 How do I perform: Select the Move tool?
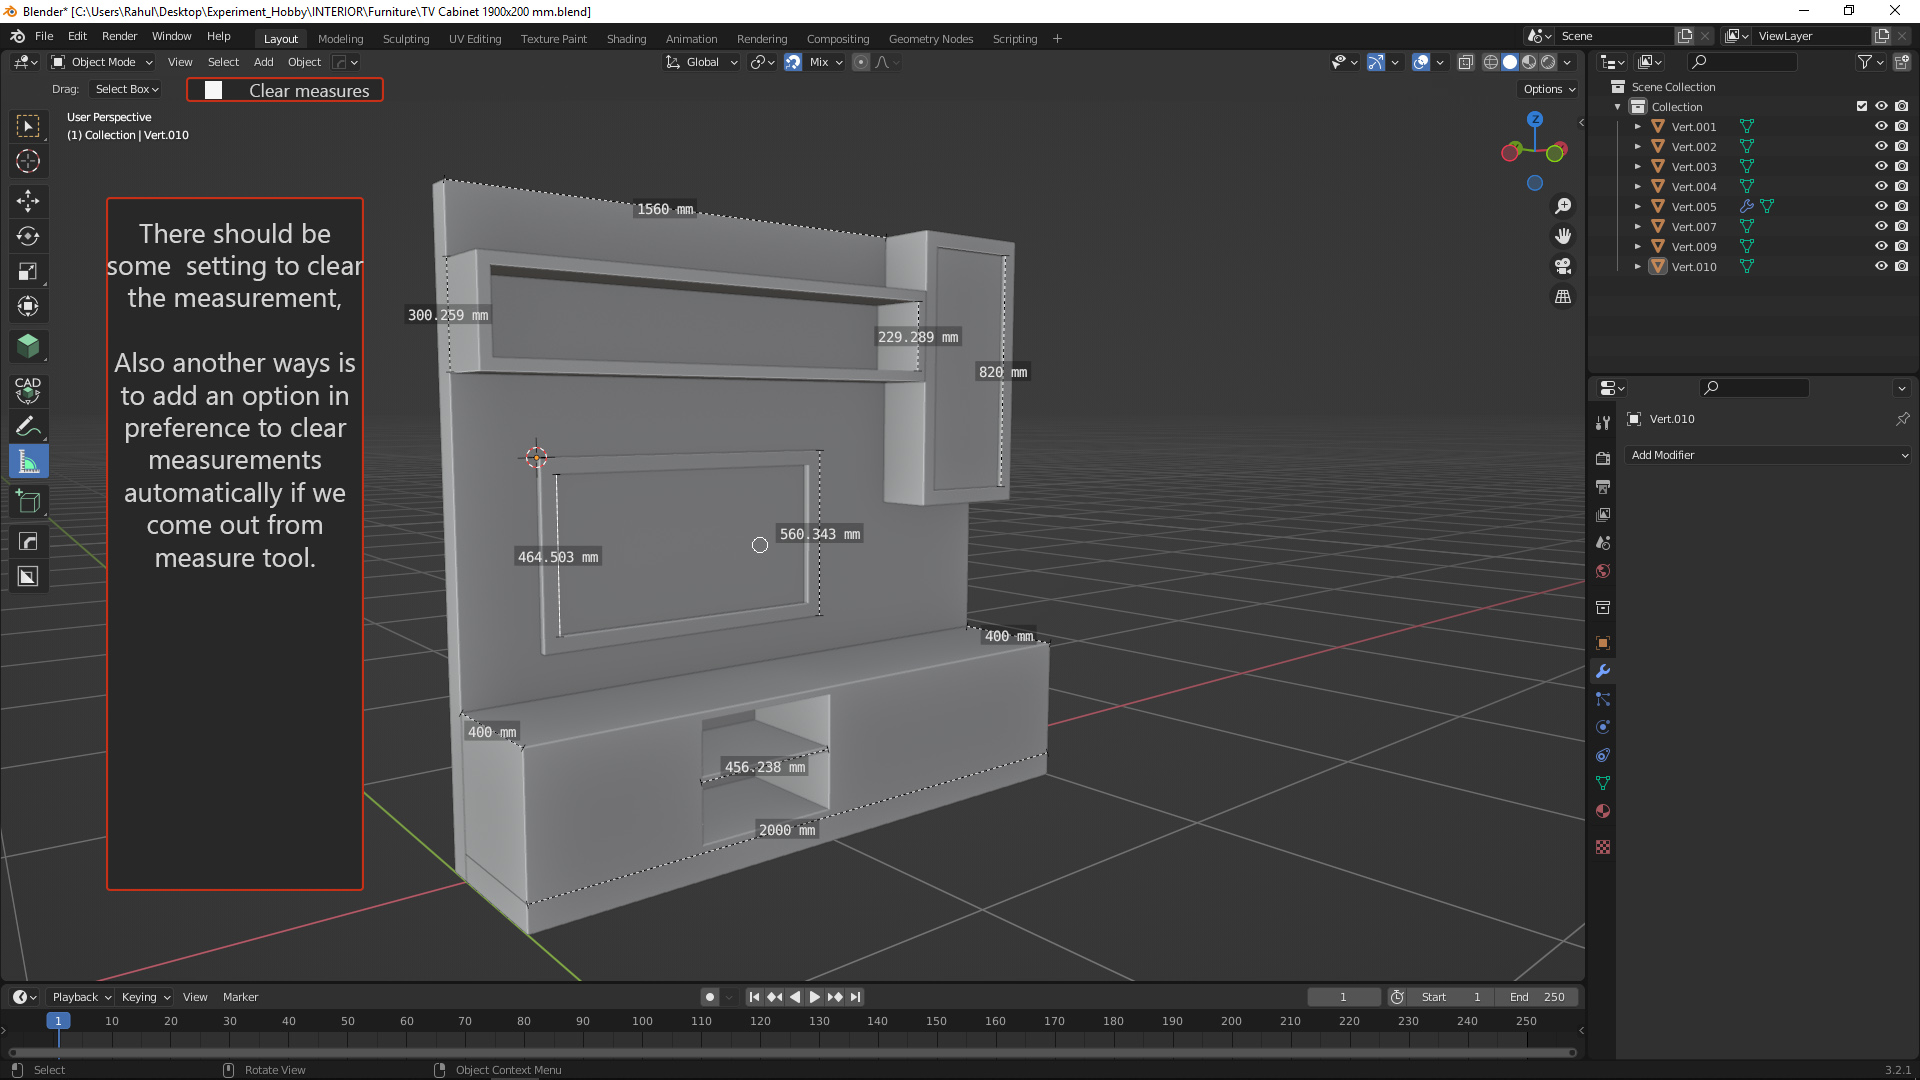28,201
